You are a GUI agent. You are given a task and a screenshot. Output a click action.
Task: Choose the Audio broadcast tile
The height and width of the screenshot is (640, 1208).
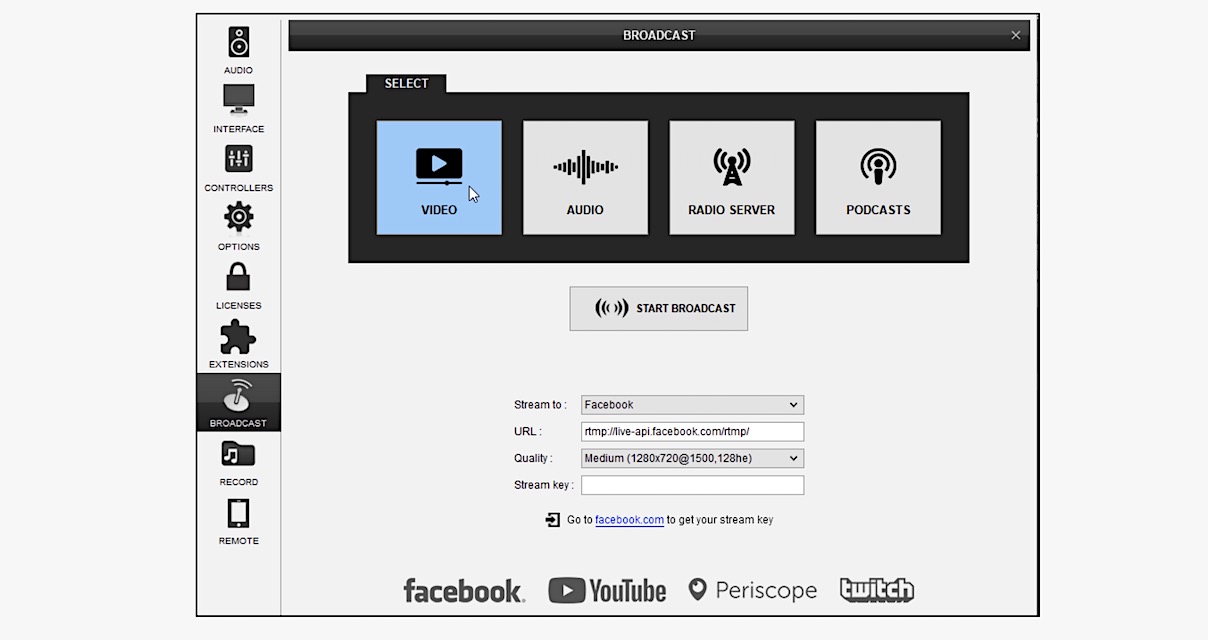click(585, 178)
